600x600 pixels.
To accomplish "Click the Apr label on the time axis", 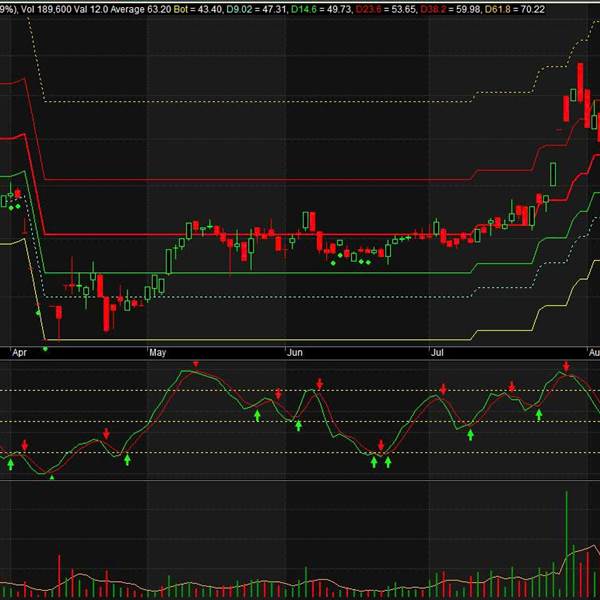I will (x=20, y=352).
